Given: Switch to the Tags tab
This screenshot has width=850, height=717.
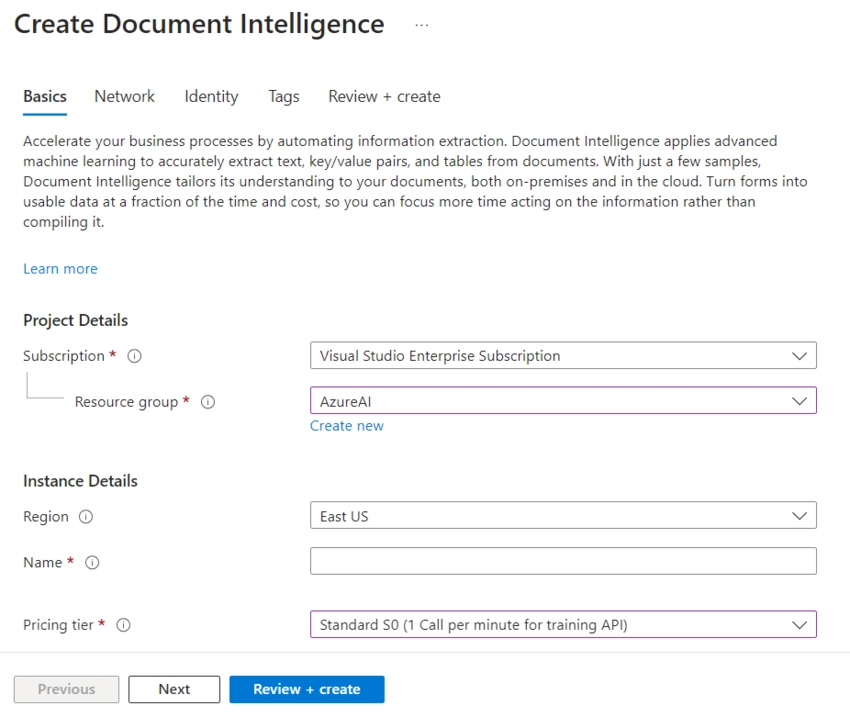Looking at the screenshot, I should pos(284,96).
